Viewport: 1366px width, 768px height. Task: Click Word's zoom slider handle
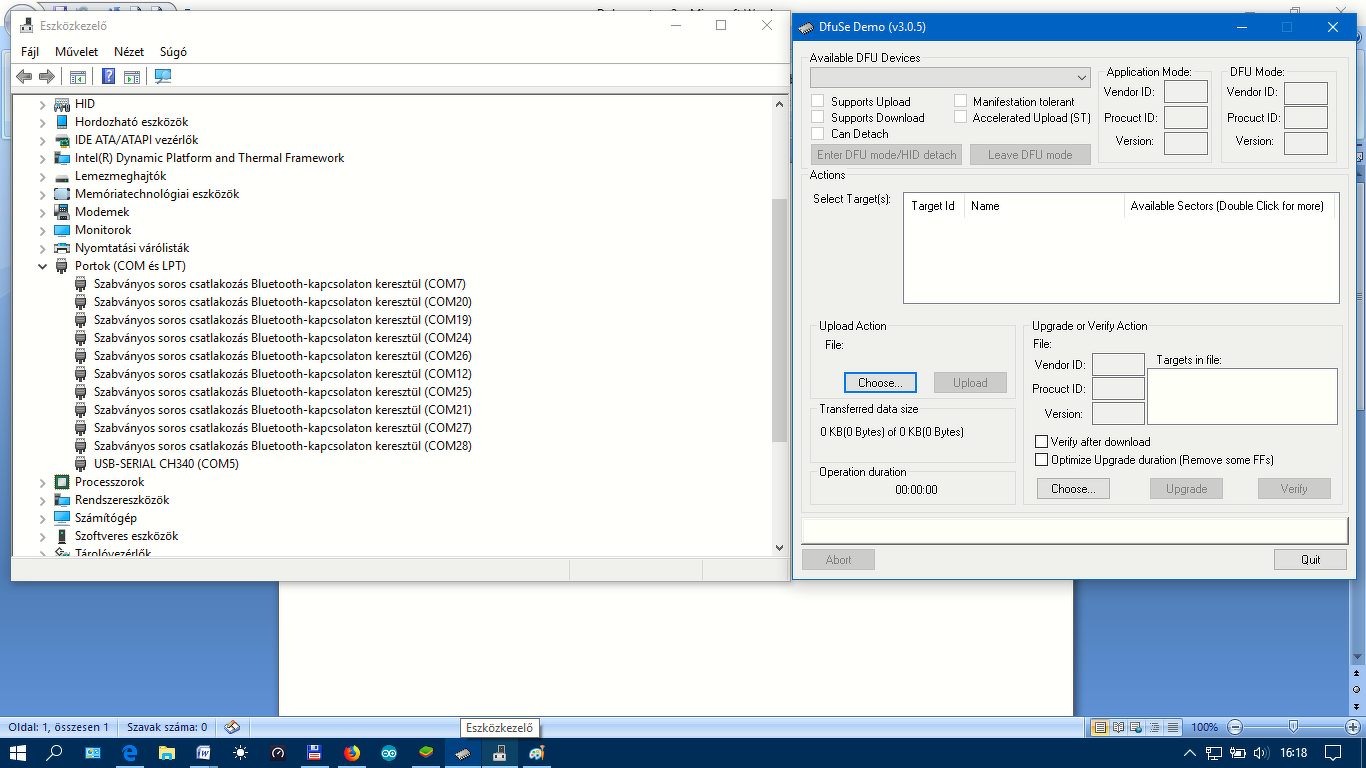[1293, 727]
